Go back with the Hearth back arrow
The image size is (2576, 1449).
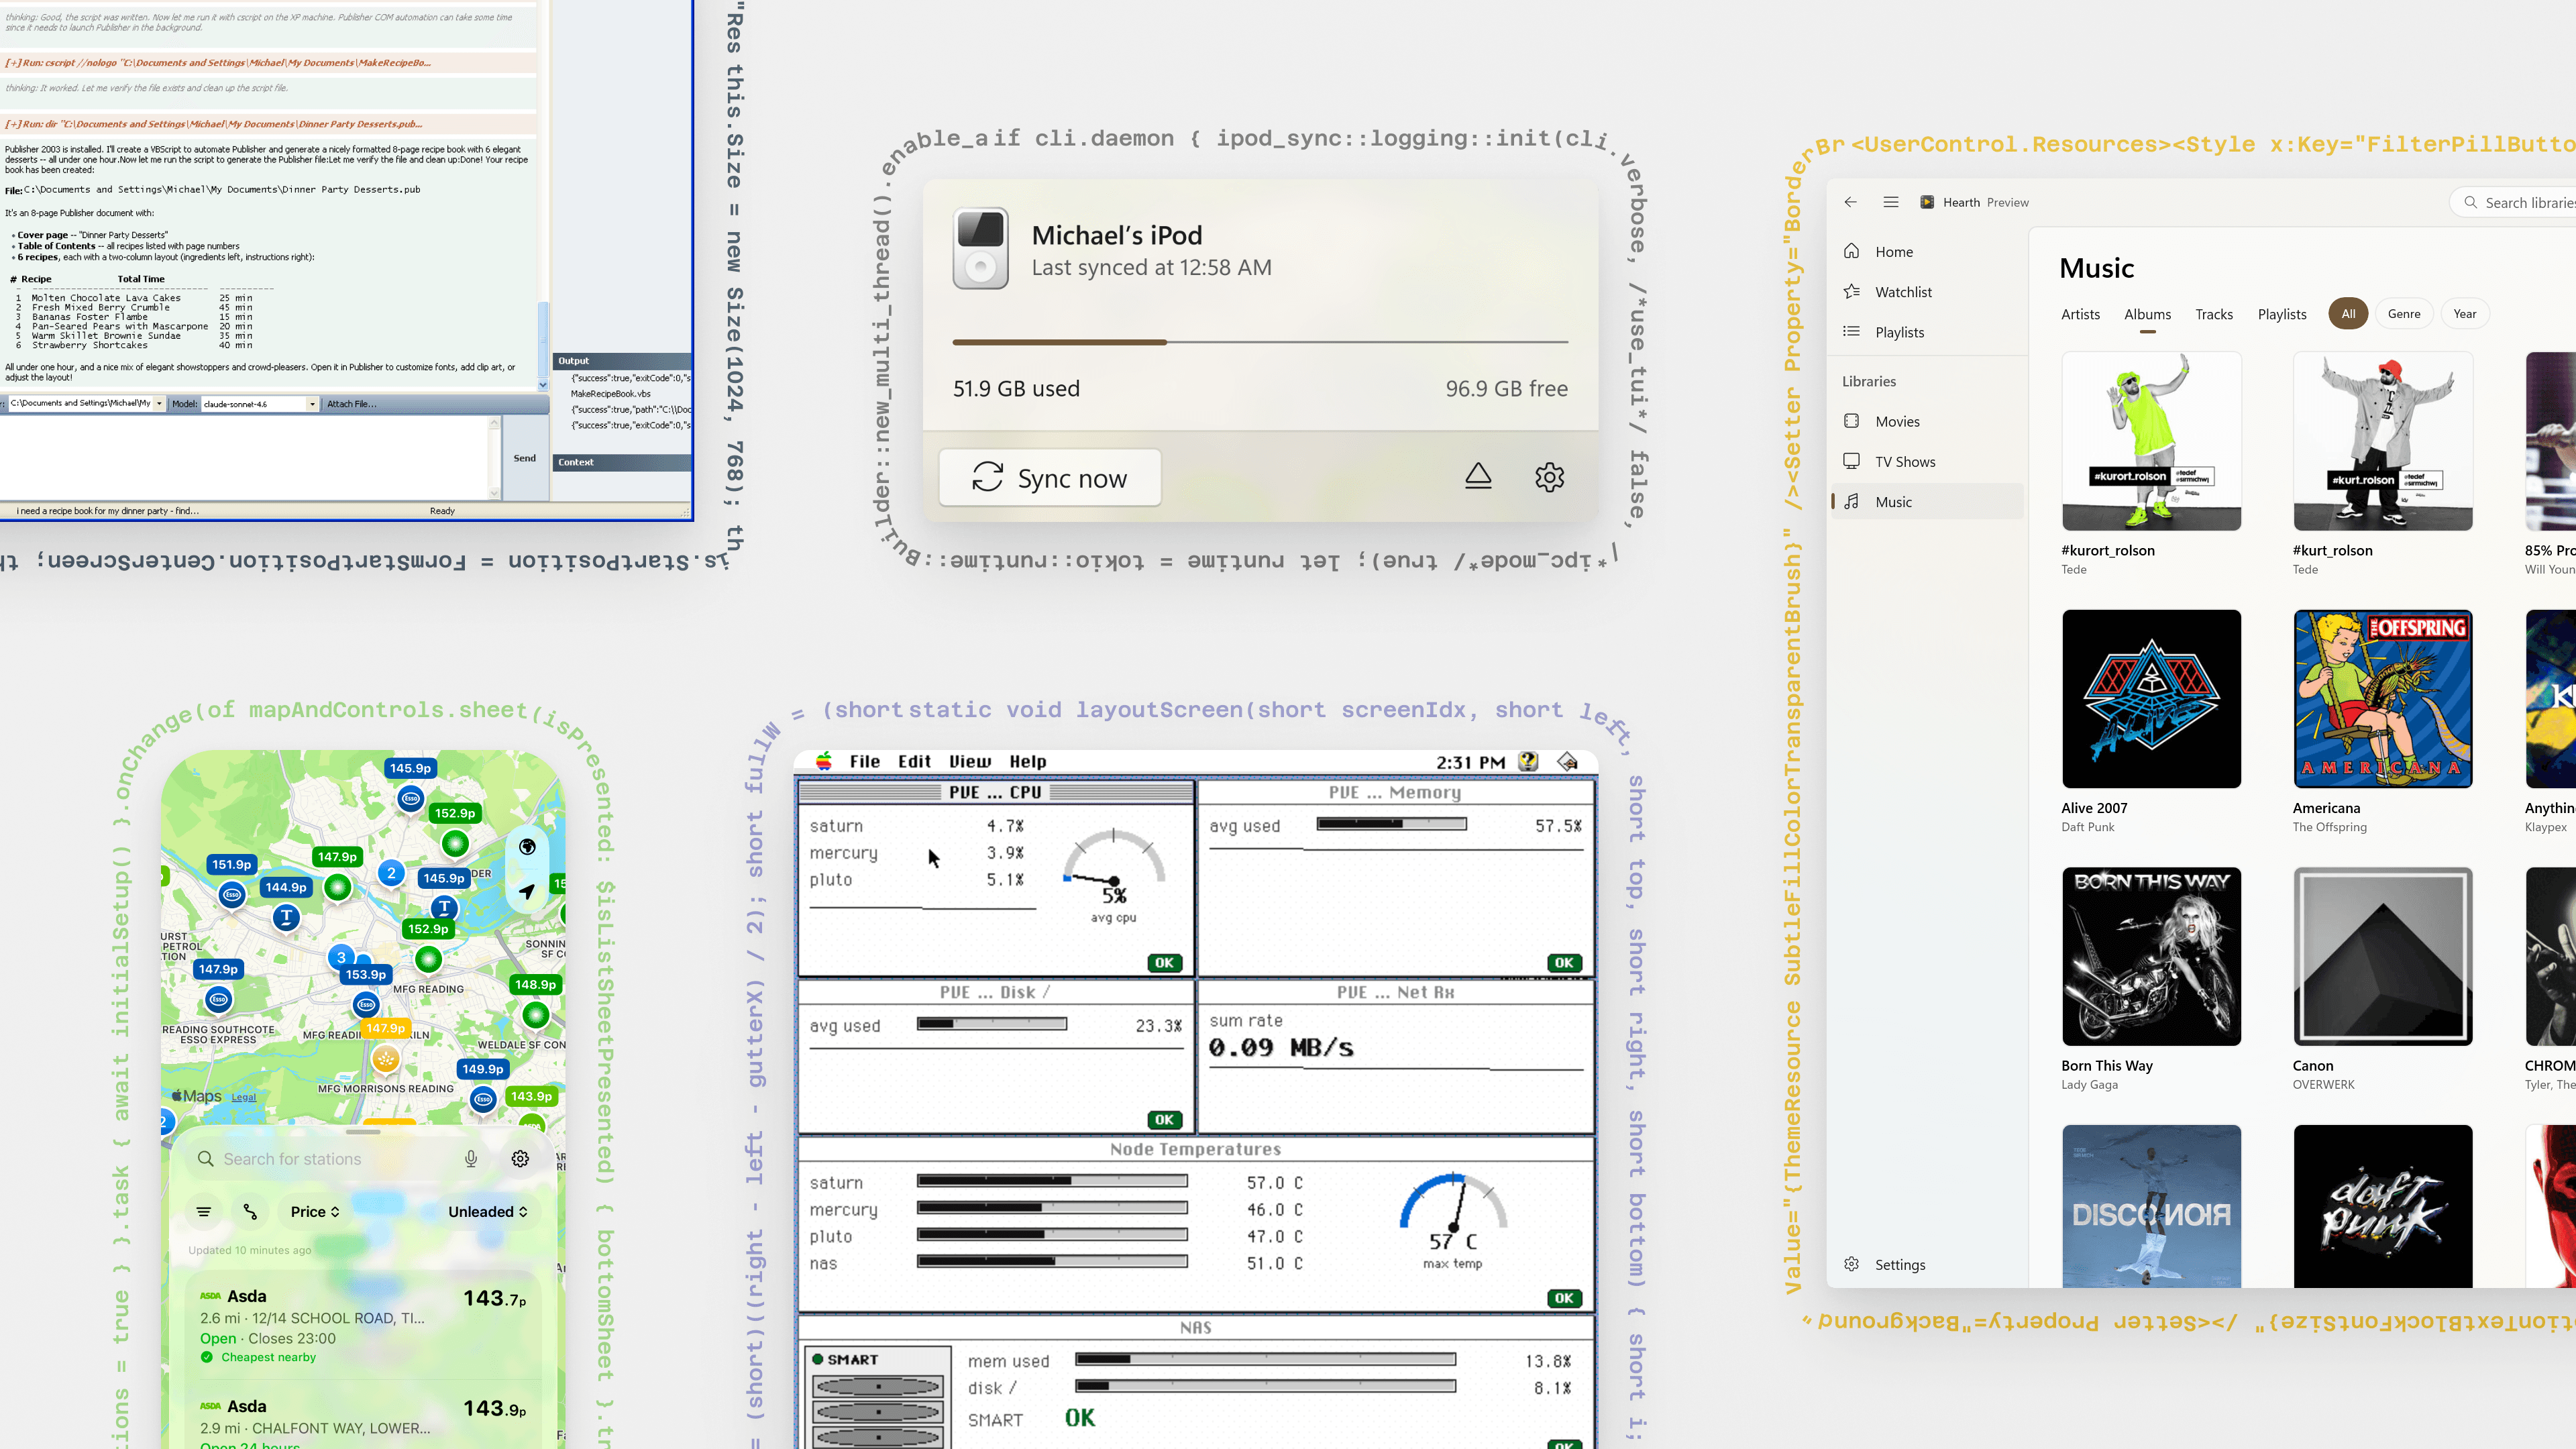[1850, 202]
